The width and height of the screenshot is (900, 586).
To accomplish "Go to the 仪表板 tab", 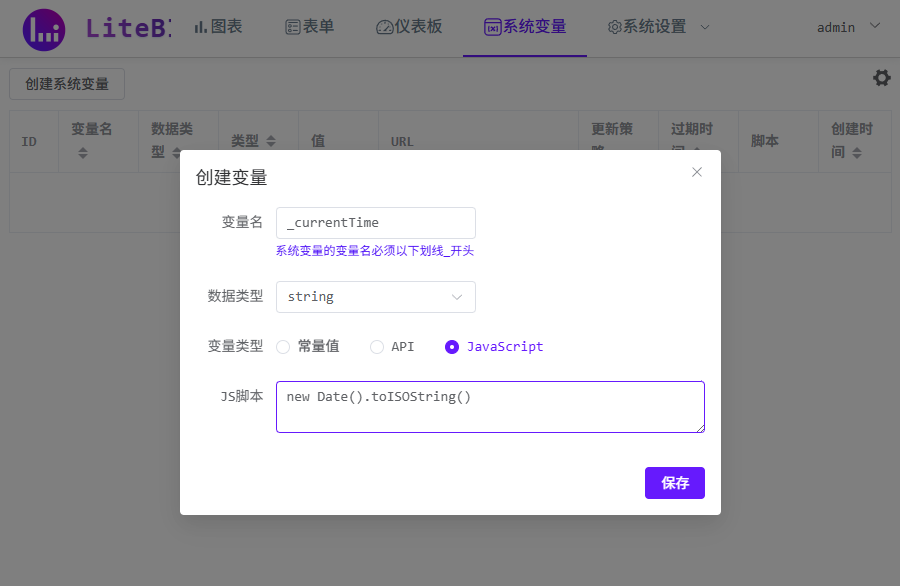I will (413, 27).
